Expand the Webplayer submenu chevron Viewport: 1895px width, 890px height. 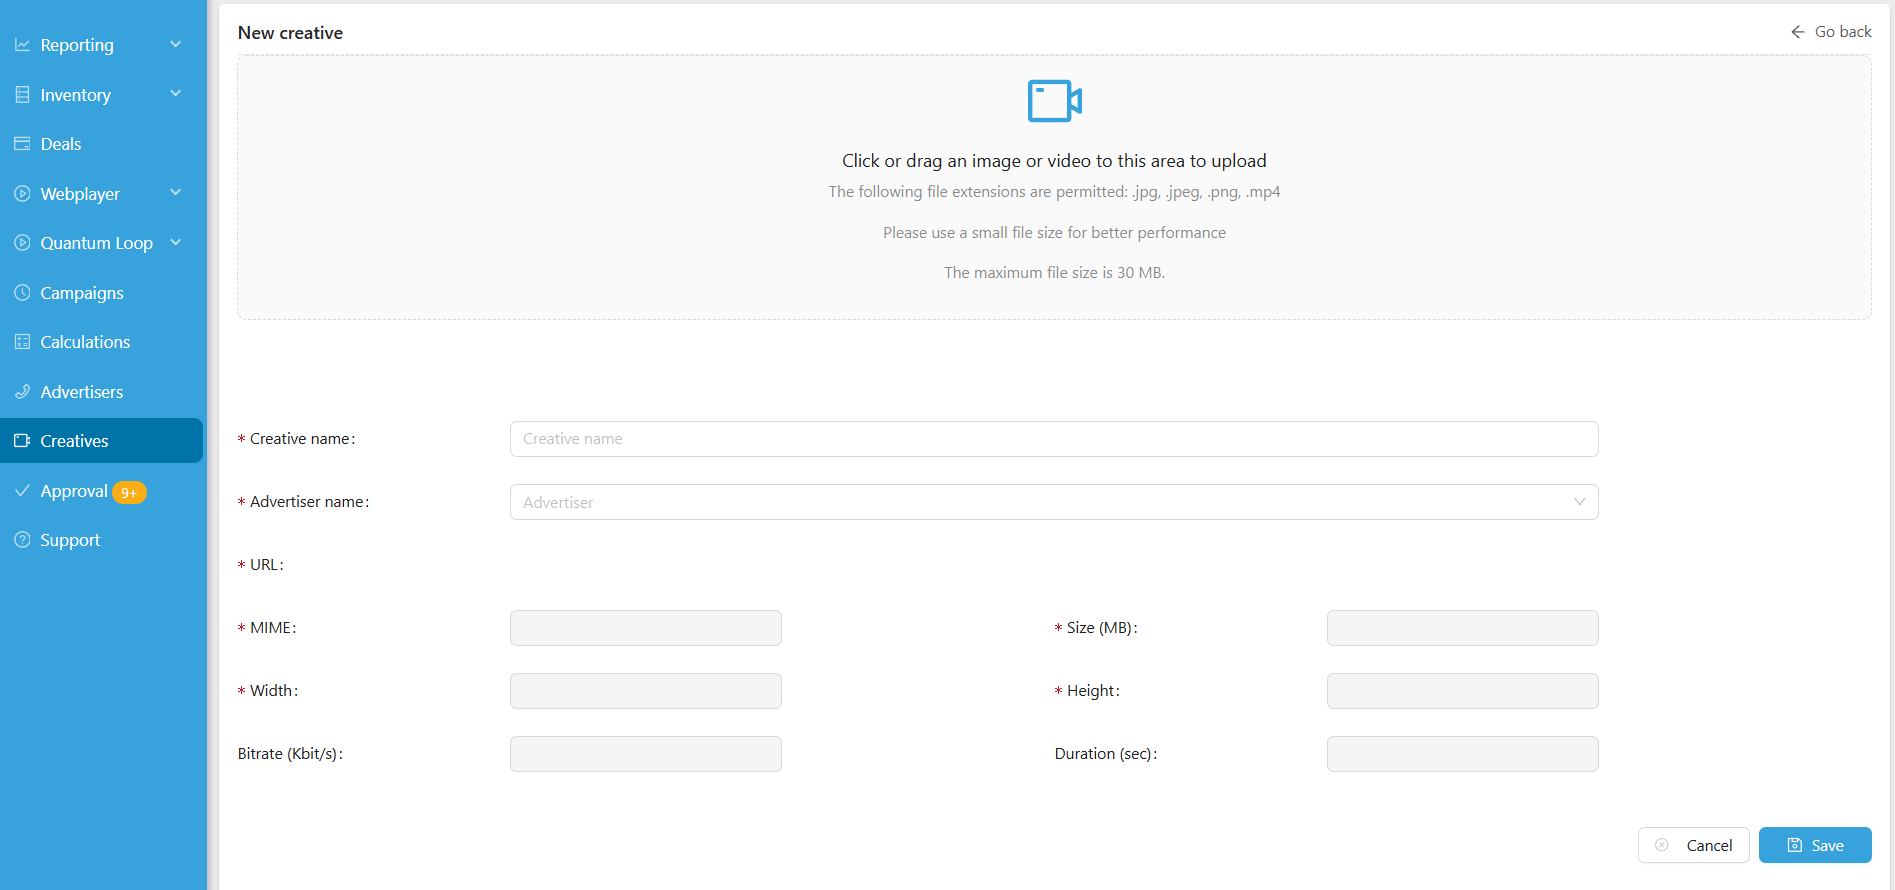pos(176,193)
